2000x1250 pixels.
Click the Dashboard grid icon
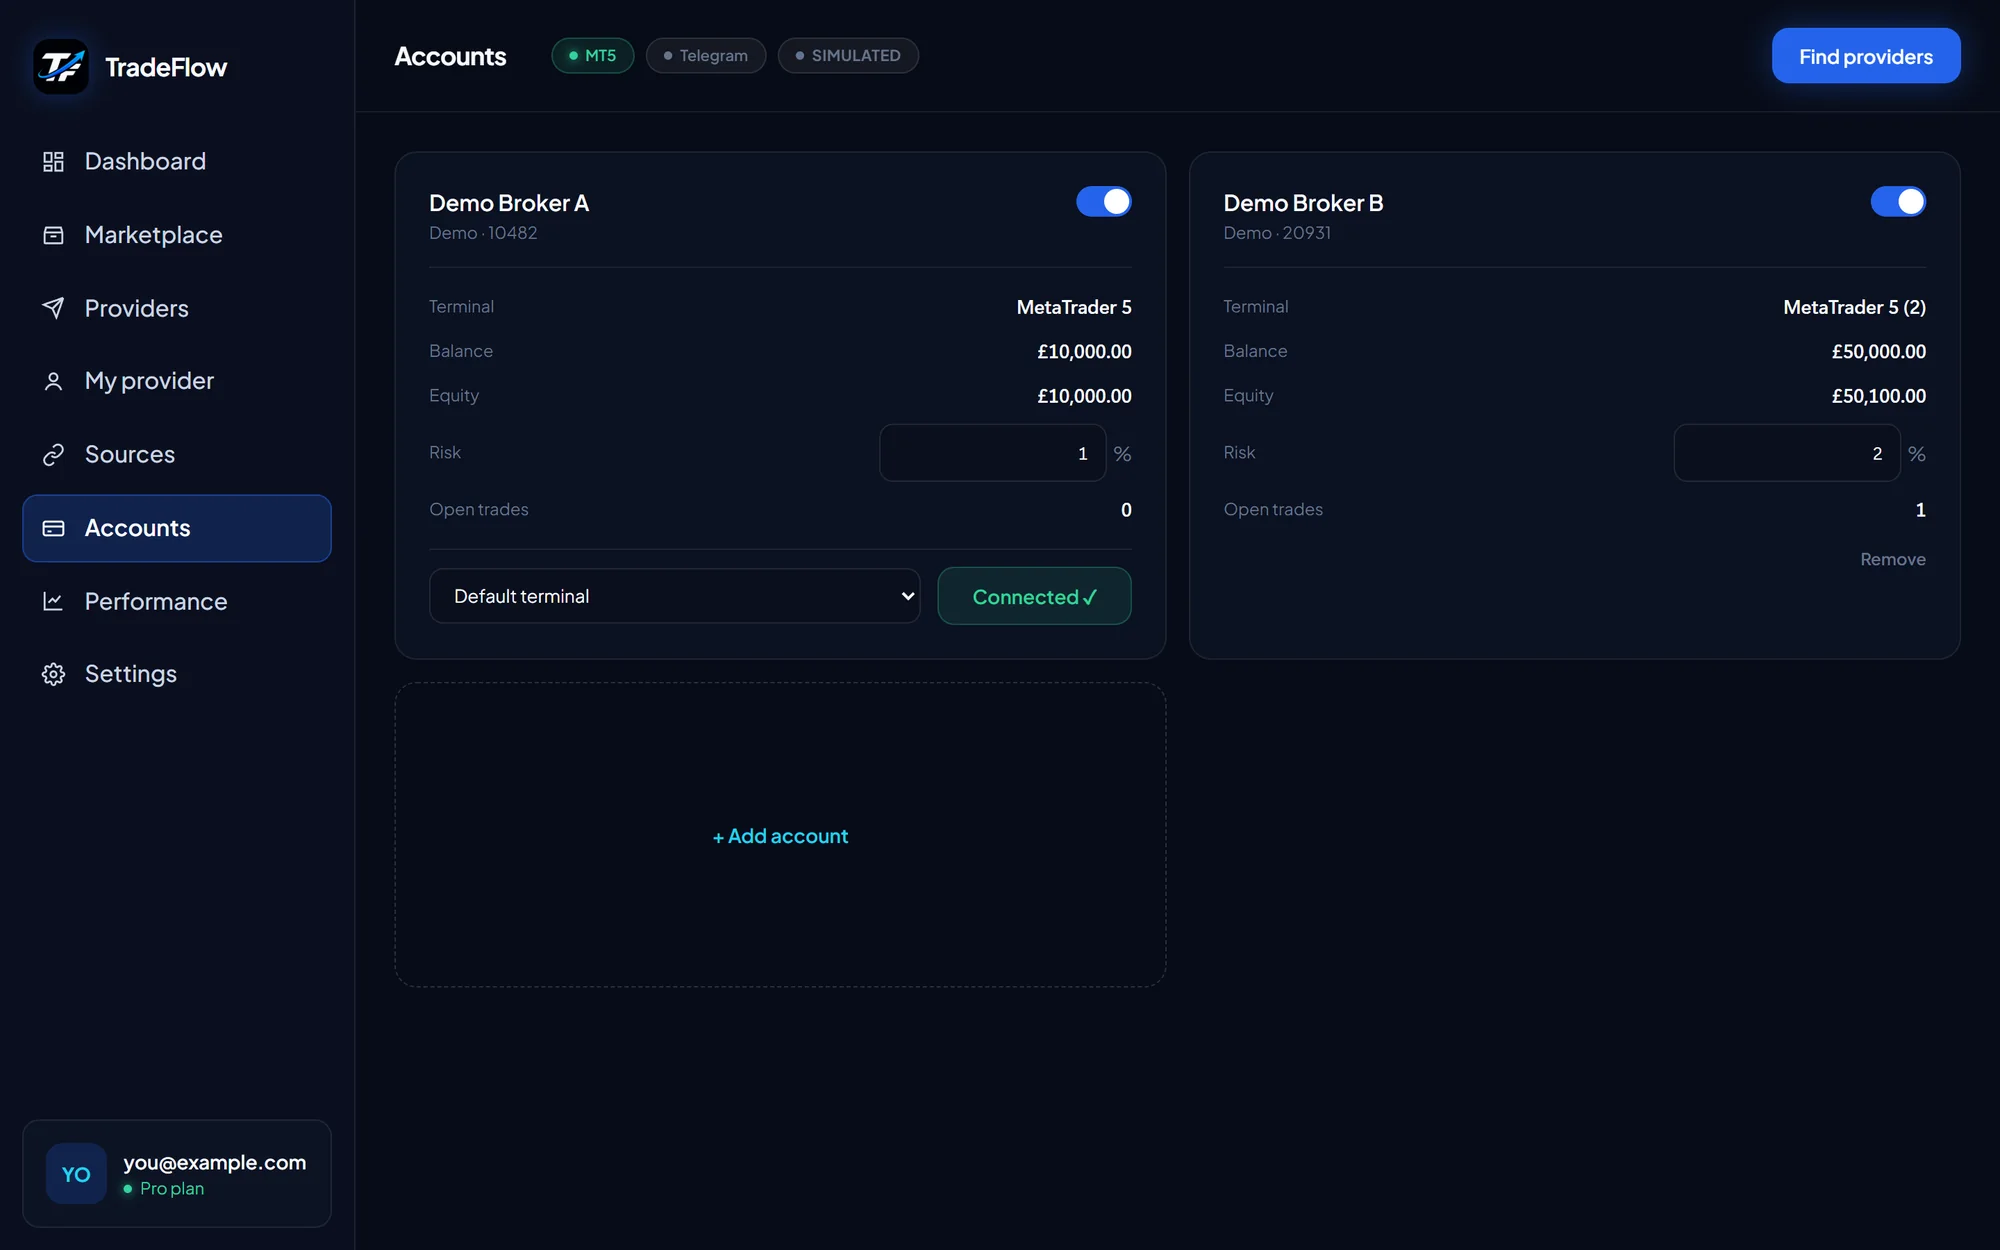tap(53, 162)
